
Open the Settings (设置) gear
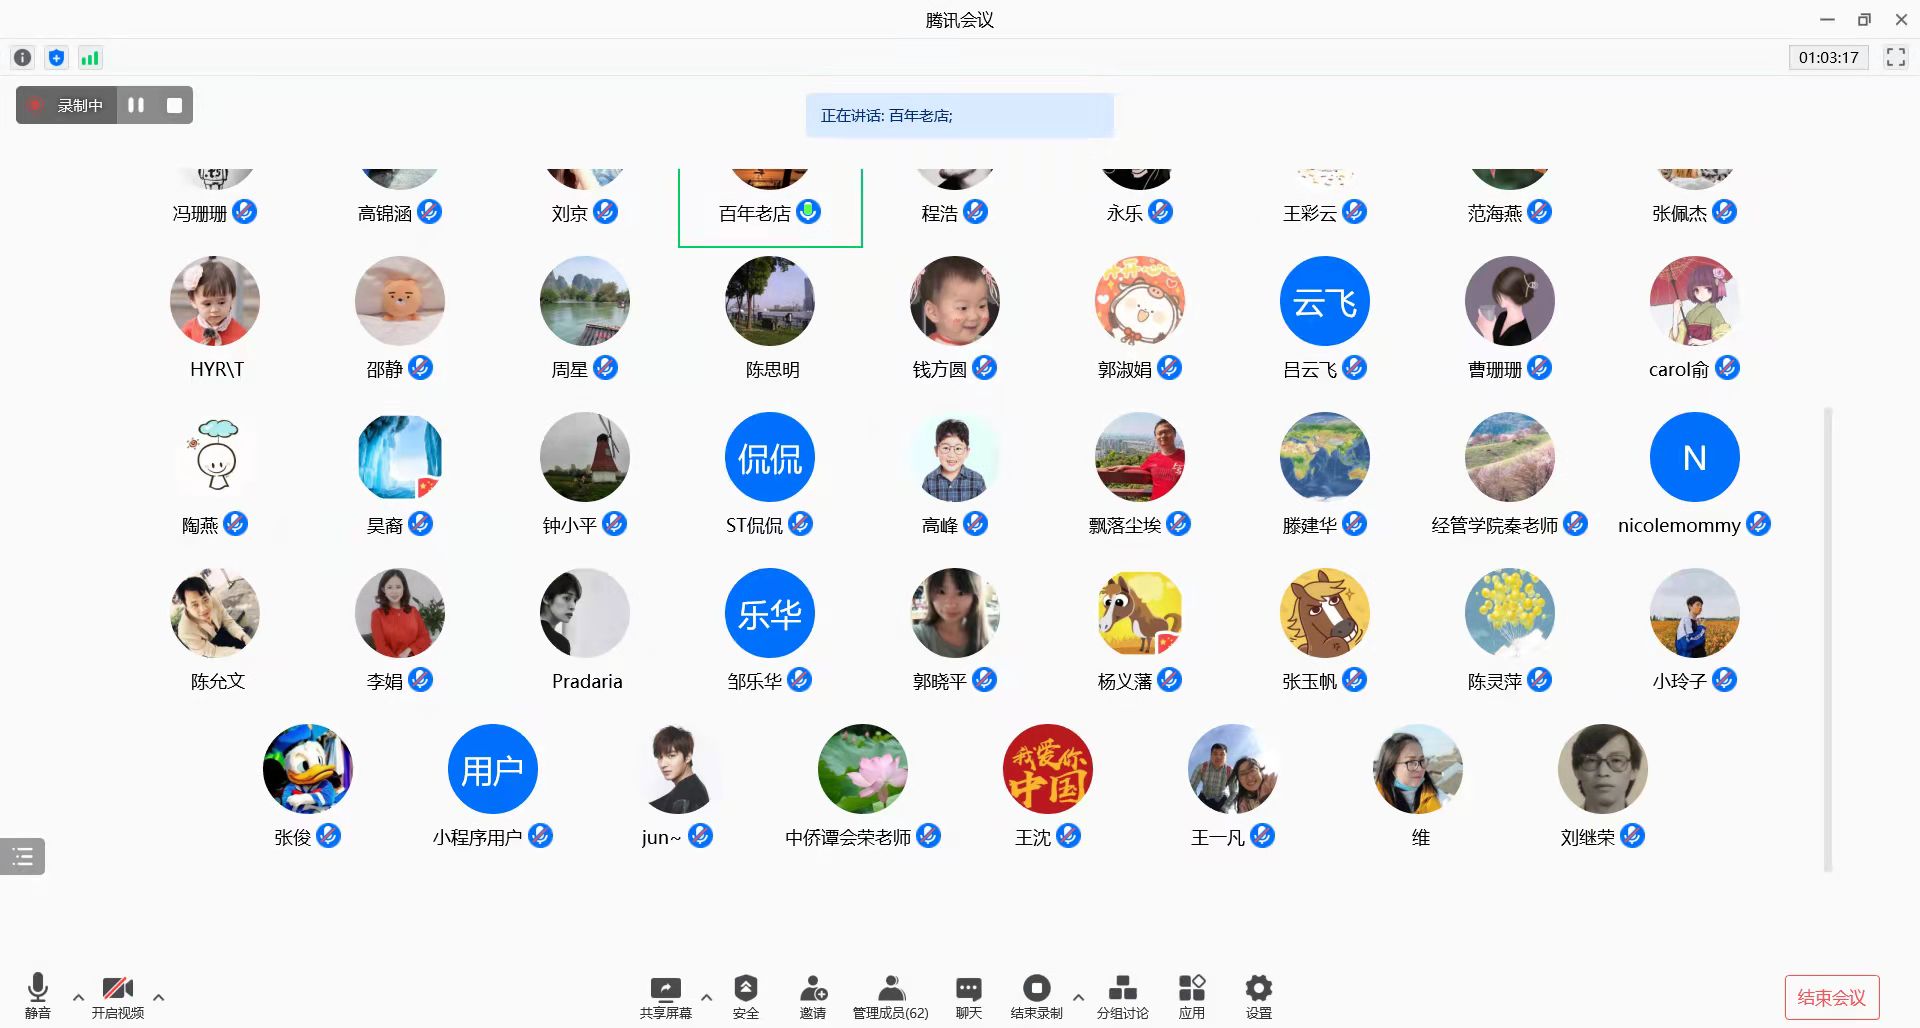(1258, 996)
